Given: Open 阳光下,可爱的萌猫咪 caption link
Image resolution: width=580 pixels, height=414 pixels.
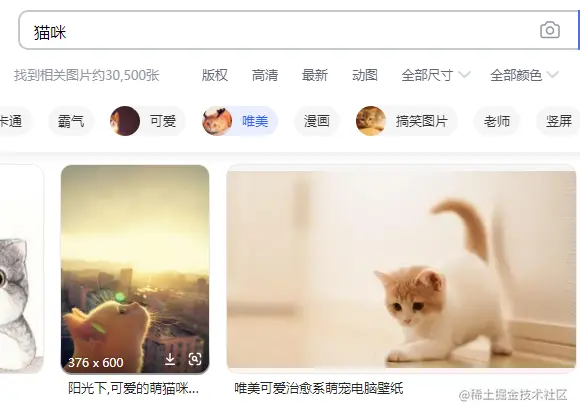Looking at the screenshot, I should point(134,388).
